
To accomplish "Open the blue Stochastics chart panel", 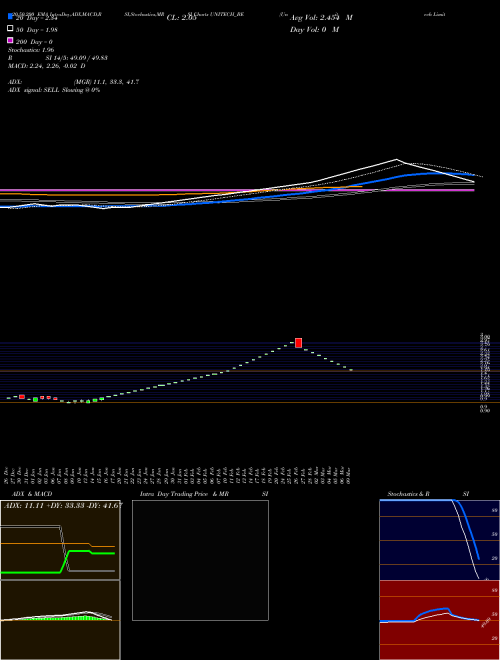I will (x=439, y=540).
